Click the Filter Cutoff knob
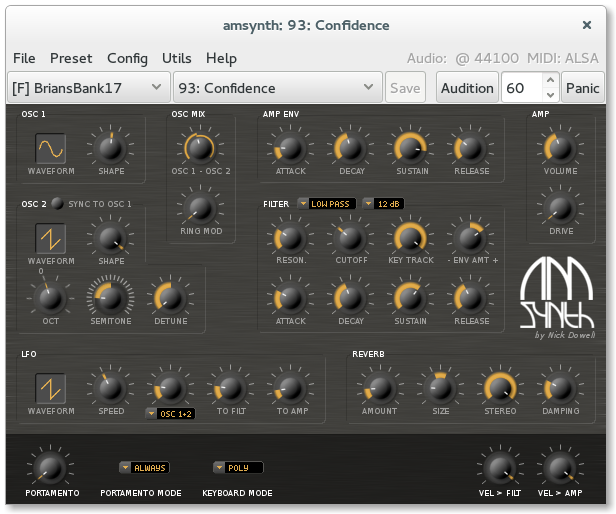This screenshot has height=514, width=616. tap(350, 238)
